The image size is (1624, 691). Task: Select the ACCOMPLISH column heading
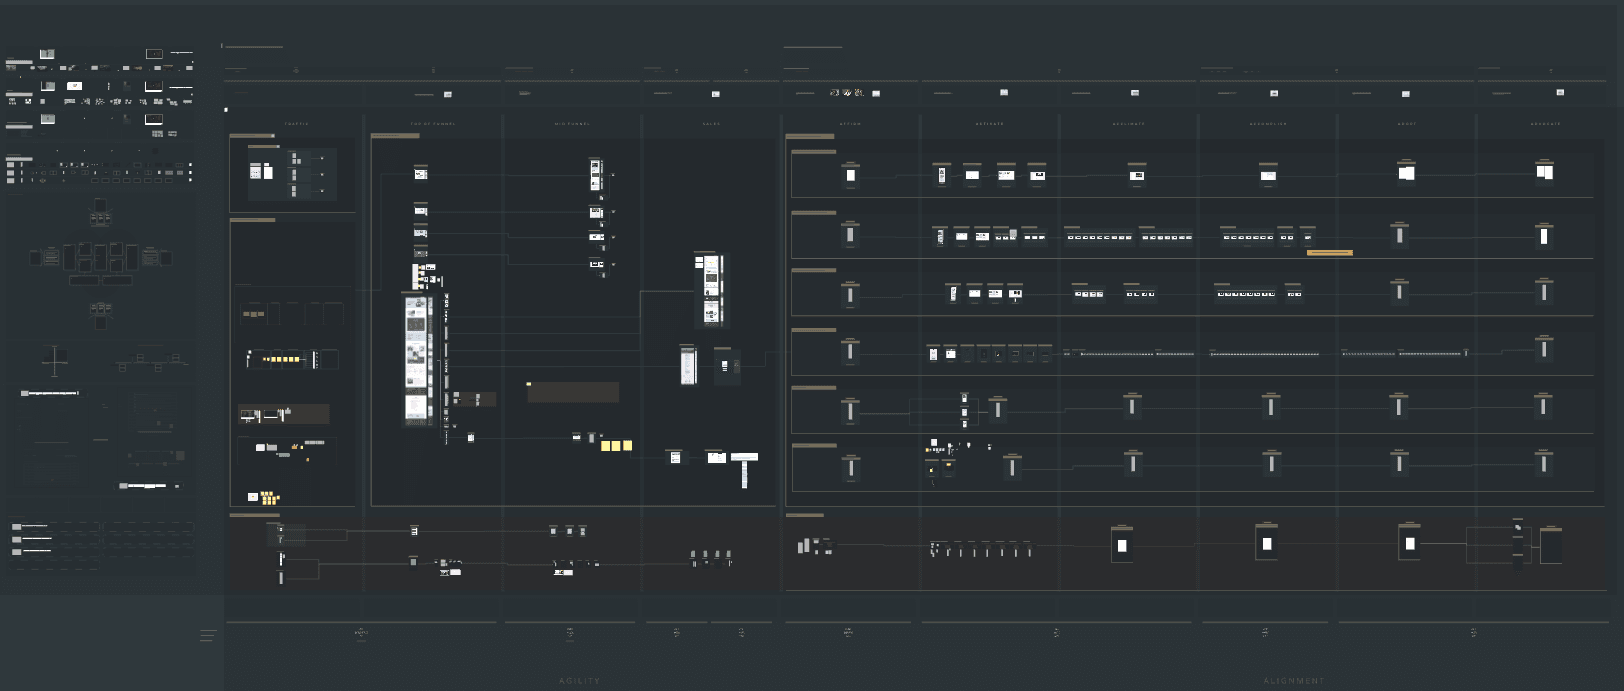coord(1268,124)
